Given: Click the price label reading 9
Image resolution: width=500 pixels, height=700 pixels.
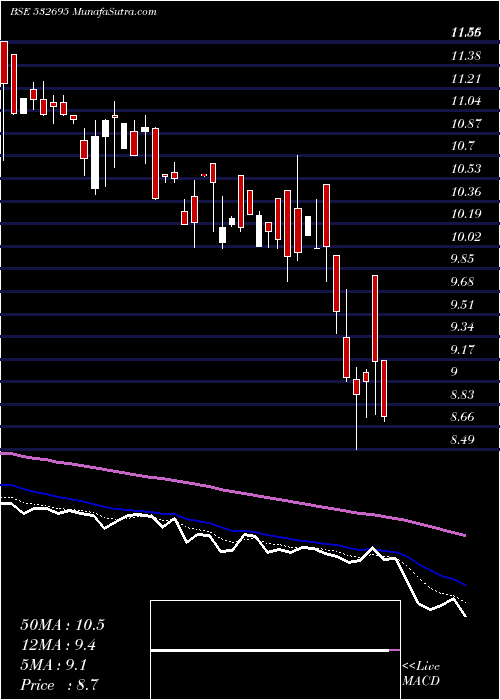Looking at the screenshot, I should click(454, 372).
